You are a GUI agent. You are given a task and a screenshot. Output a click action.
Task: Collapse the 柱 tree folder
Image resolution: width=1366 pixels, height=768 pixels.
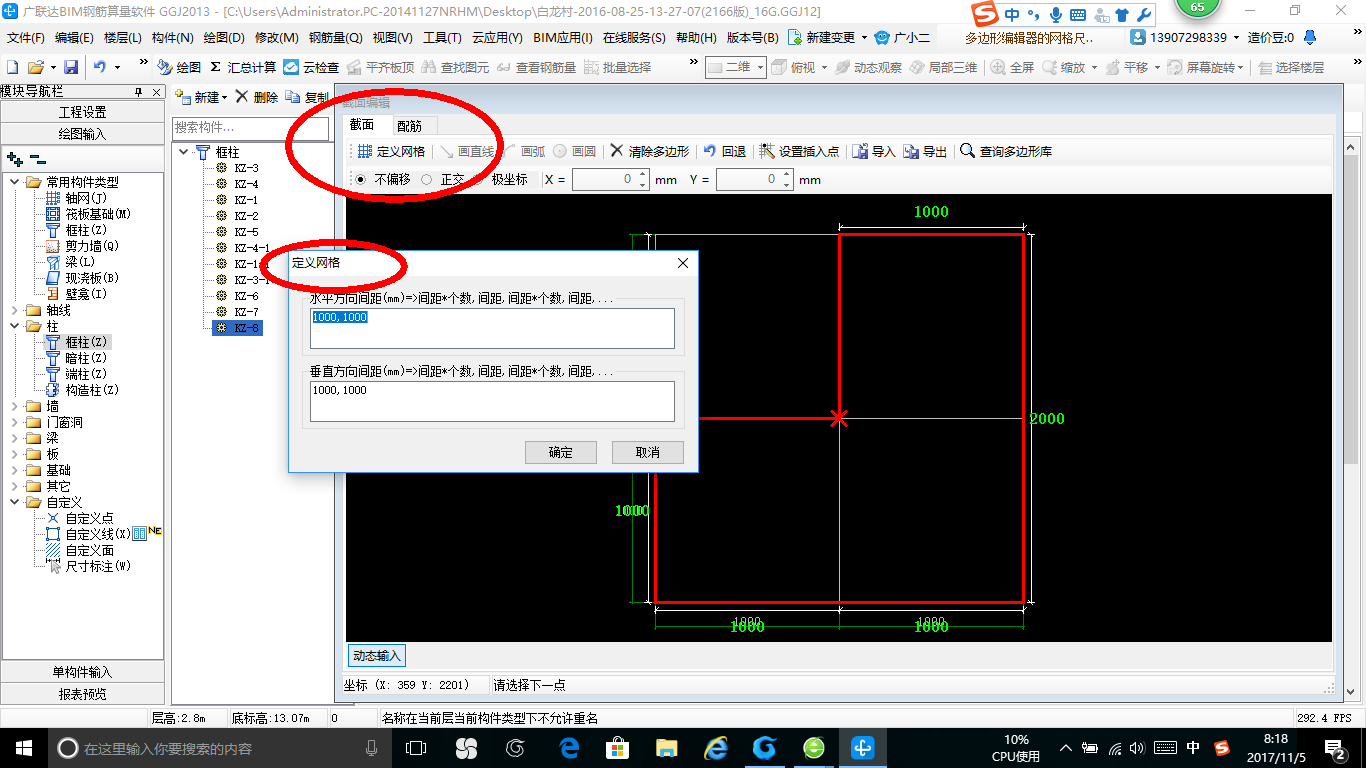(15, 326)
